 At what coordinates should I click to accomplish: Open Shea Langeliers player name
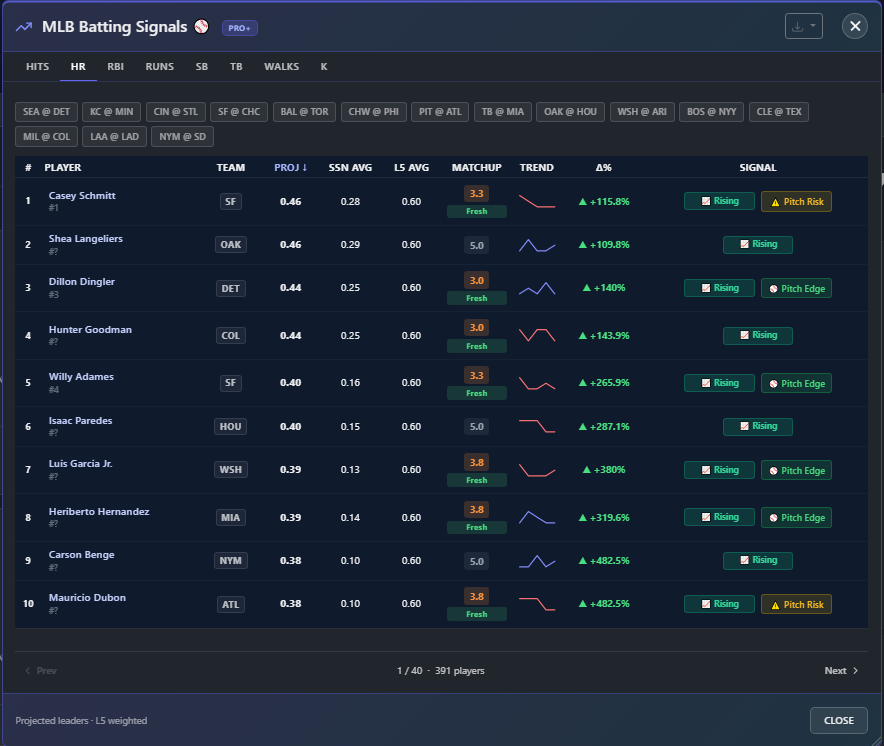86,239
